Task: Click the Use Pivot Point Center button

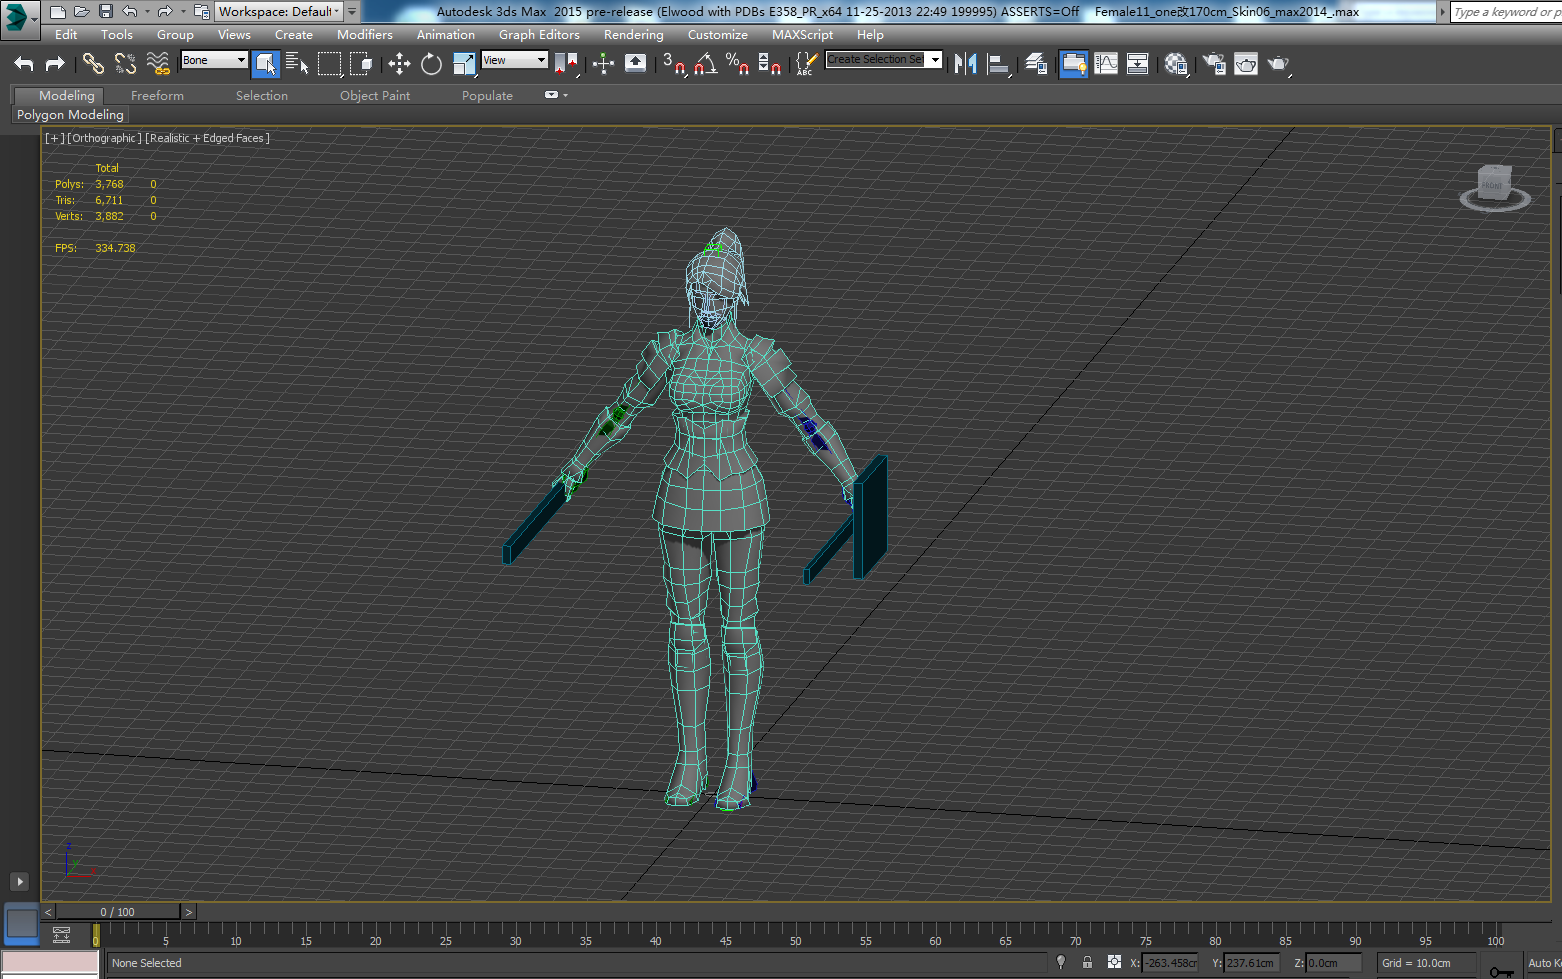Action: pos(566,64)
